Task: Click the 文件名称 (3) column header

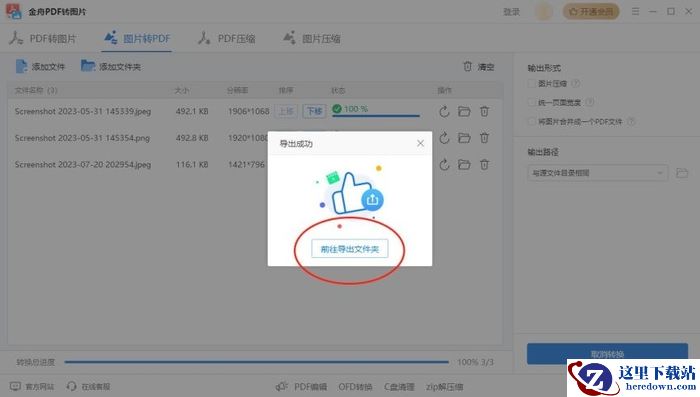Action: point(36,90)
